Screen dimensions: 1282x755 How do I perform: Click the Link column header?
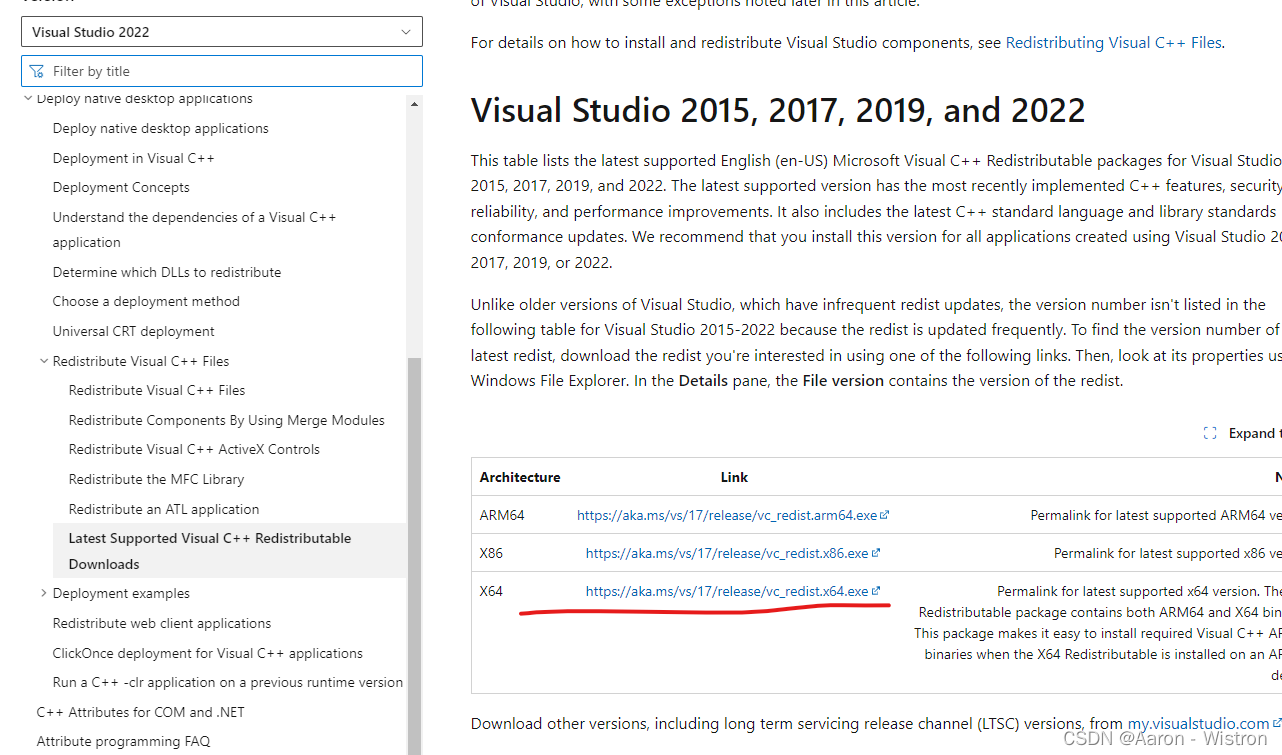pyautogui.click(x=734, y=477)
